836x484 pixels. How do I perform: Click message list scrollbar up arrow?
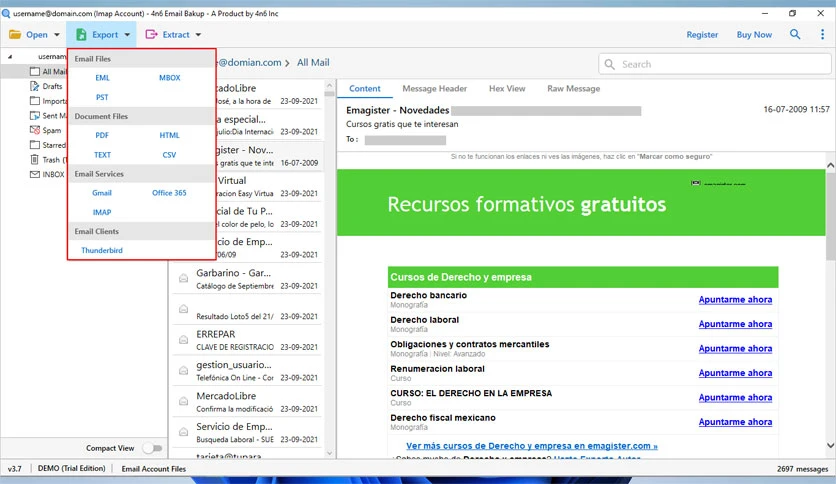point(329,85)
